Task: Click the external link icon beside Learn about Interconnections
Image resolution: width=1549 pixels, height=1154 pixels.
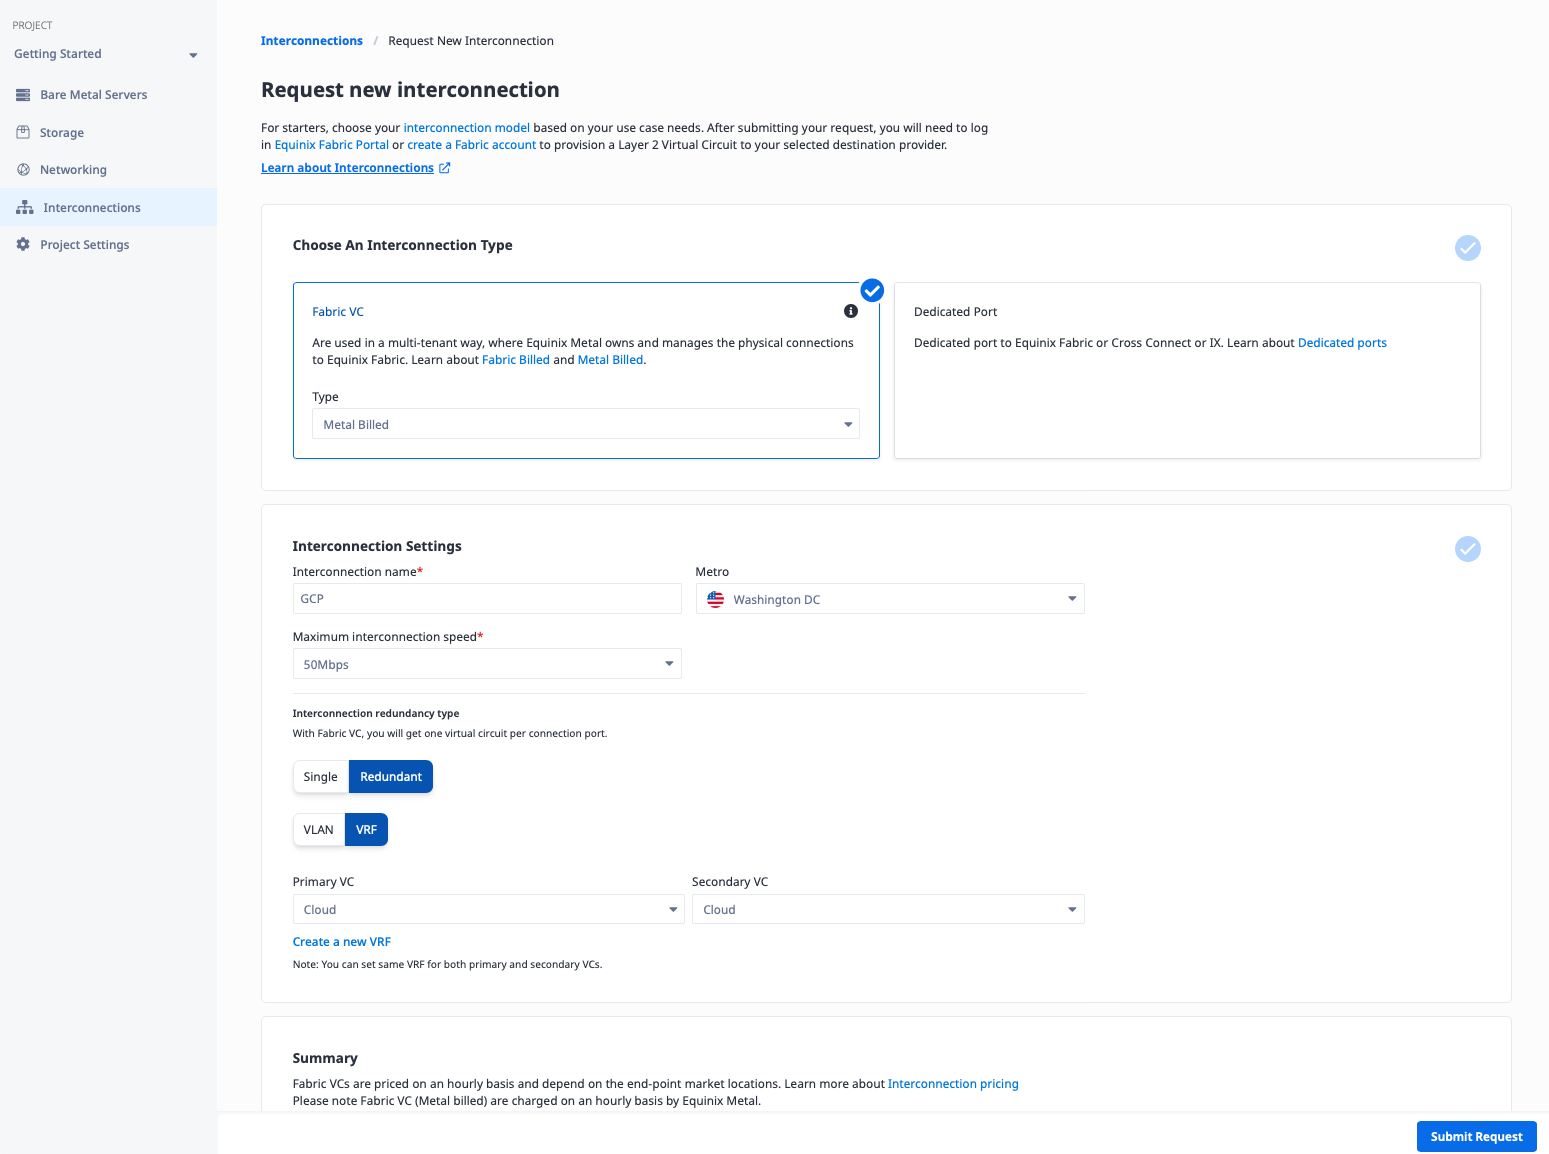Action: click(445, 168)
